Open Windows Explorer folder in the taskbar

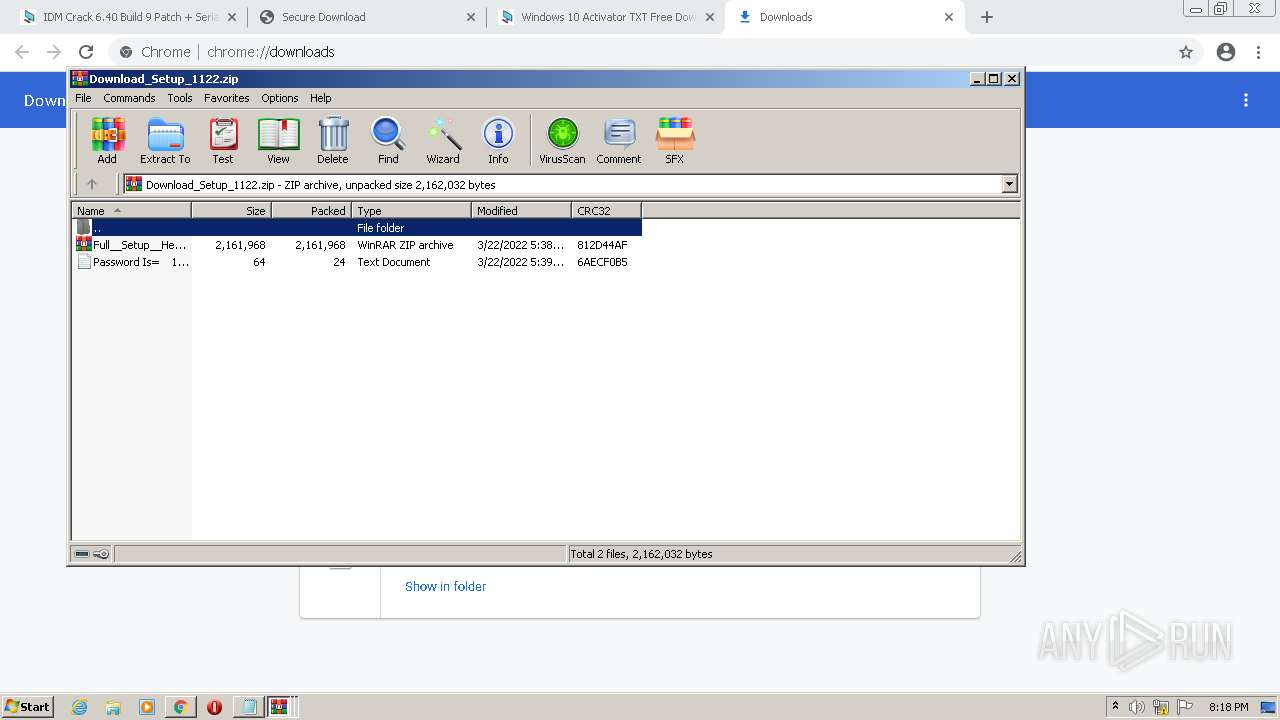[113, 707]
